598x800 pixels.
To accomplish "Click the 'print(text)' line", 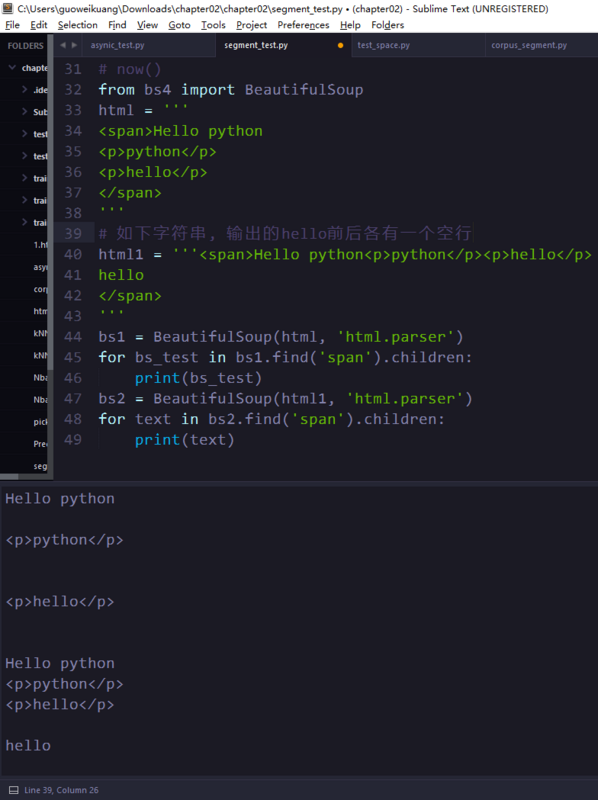I will (185, 440).
